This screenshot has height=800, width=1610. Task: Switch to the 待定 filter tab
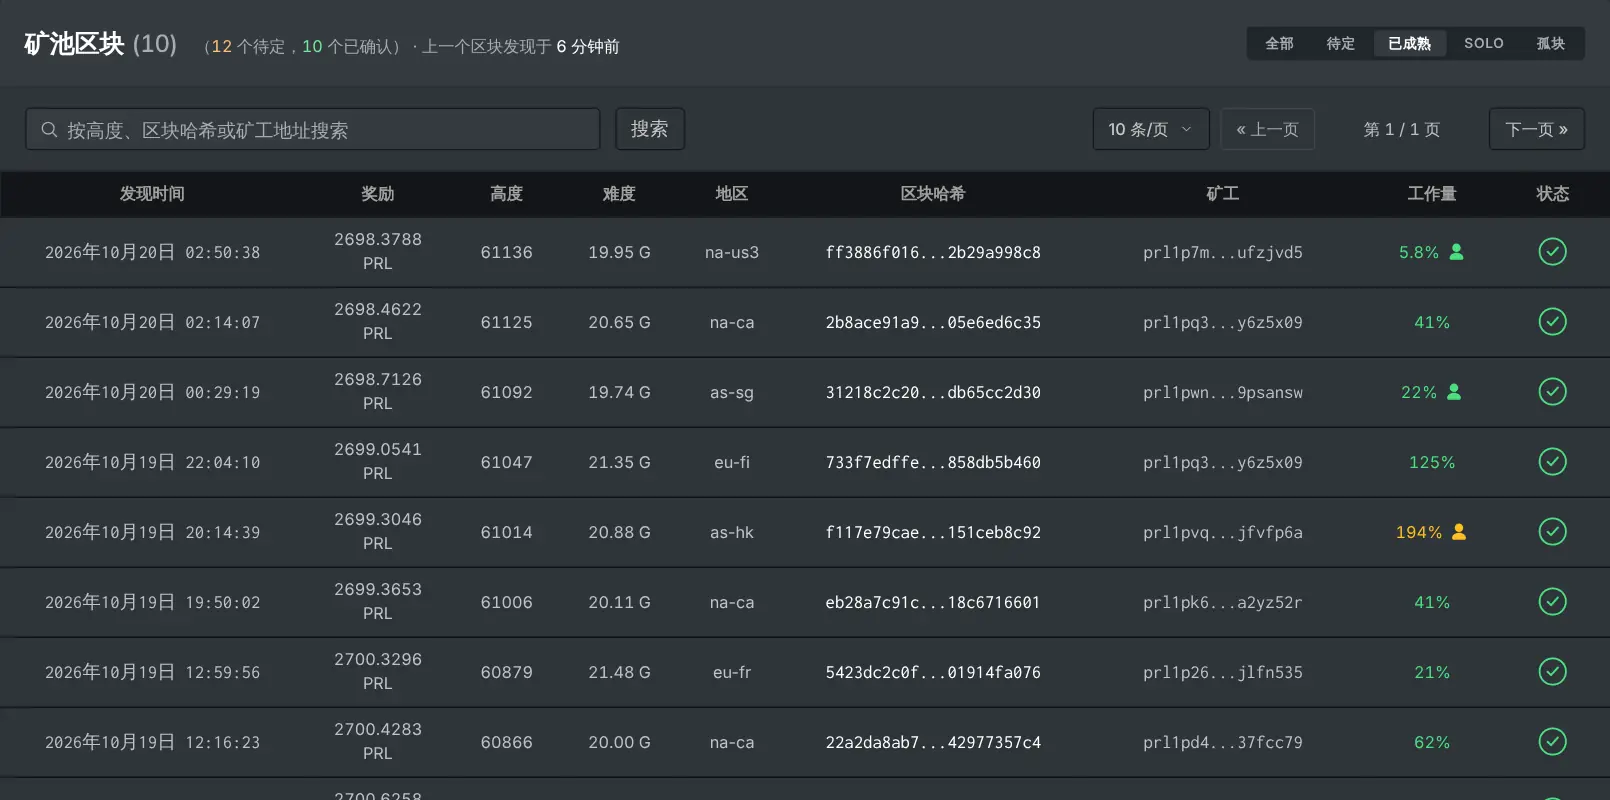pyautogui.click(x=1340, y=44)
